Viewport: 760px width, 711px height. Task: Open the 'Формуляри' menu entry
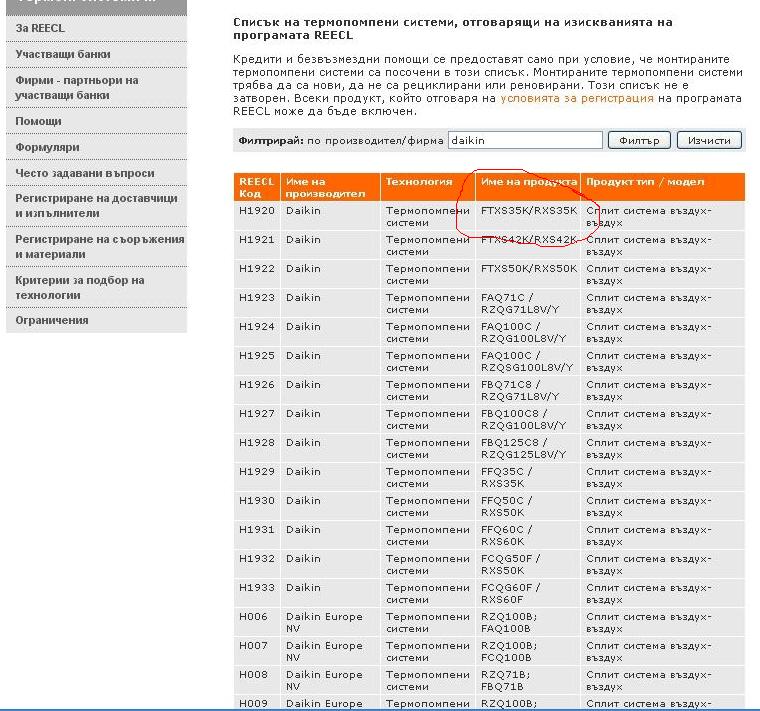point(47,147)
